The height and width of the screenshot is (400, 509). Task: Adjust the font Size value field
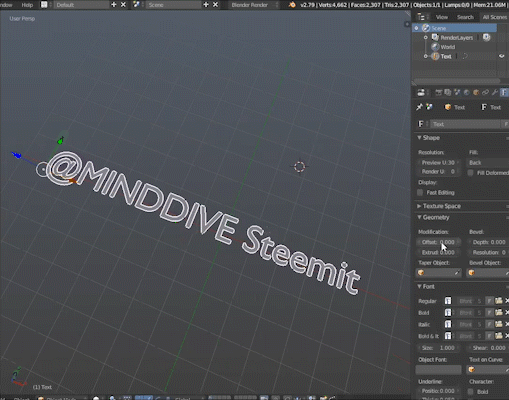click(438, 348)
